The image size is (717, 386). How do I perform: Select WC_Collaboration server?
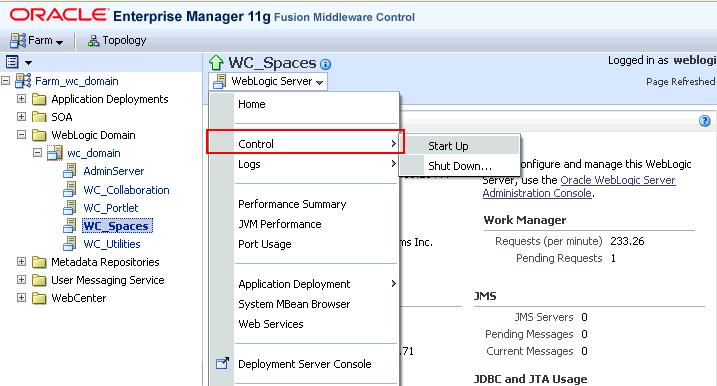126,190
